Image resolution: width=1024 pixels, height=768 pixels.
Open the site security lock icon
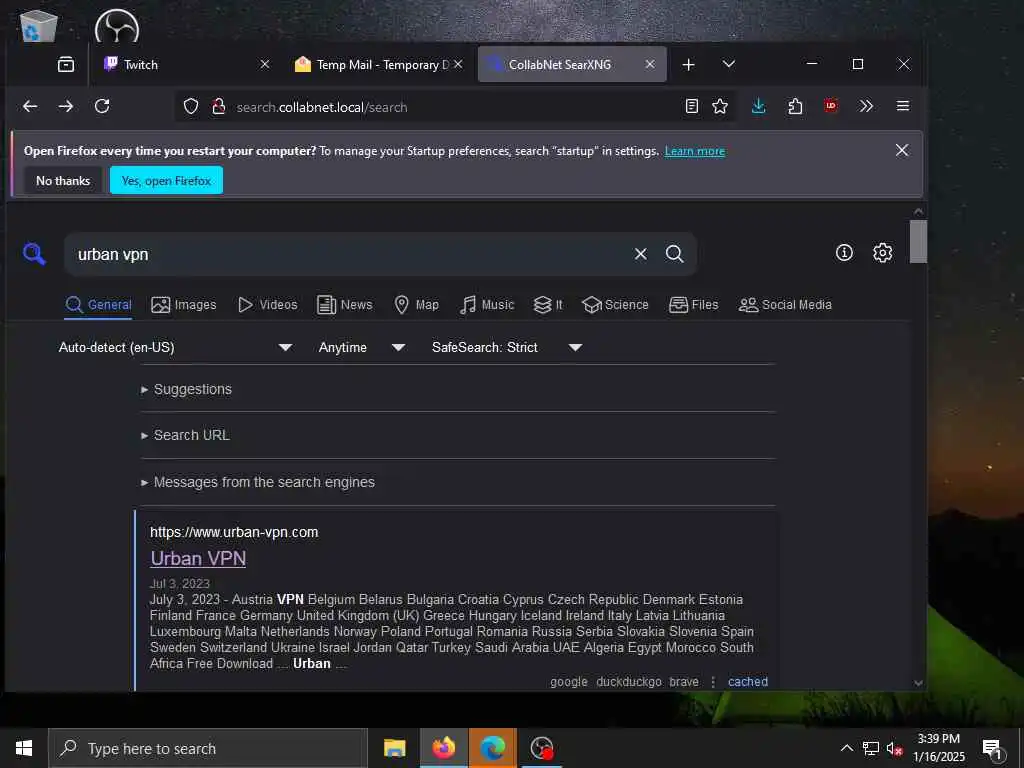coord(219,106)
